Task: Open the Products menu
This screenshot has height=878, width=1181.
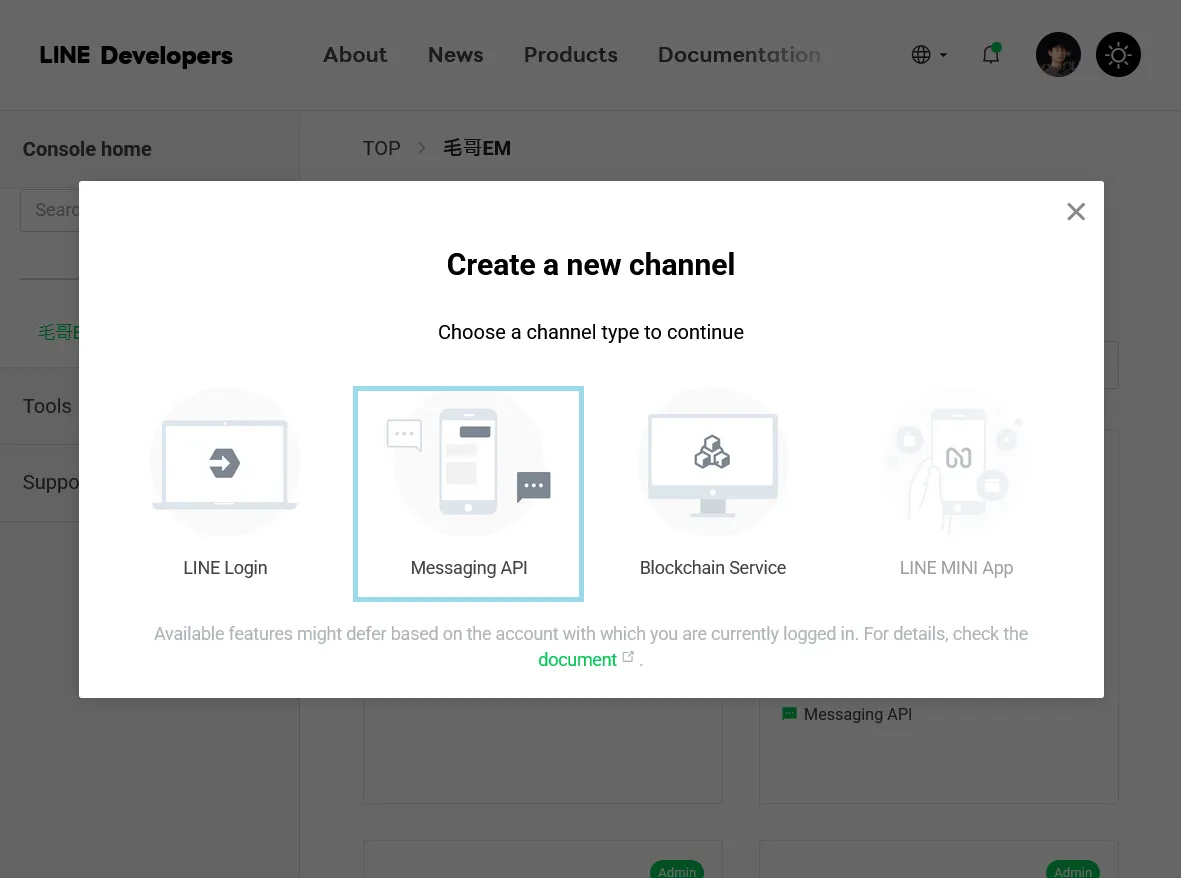Action: pos(571,55)
